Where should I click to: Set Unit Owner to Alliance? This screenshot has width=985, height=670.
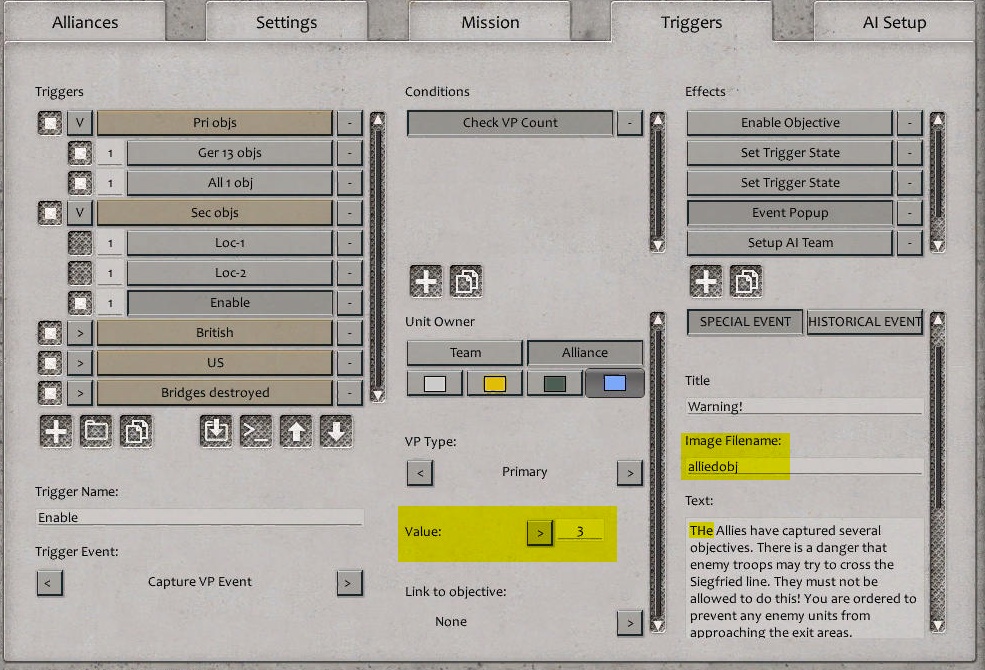(585, 353)
